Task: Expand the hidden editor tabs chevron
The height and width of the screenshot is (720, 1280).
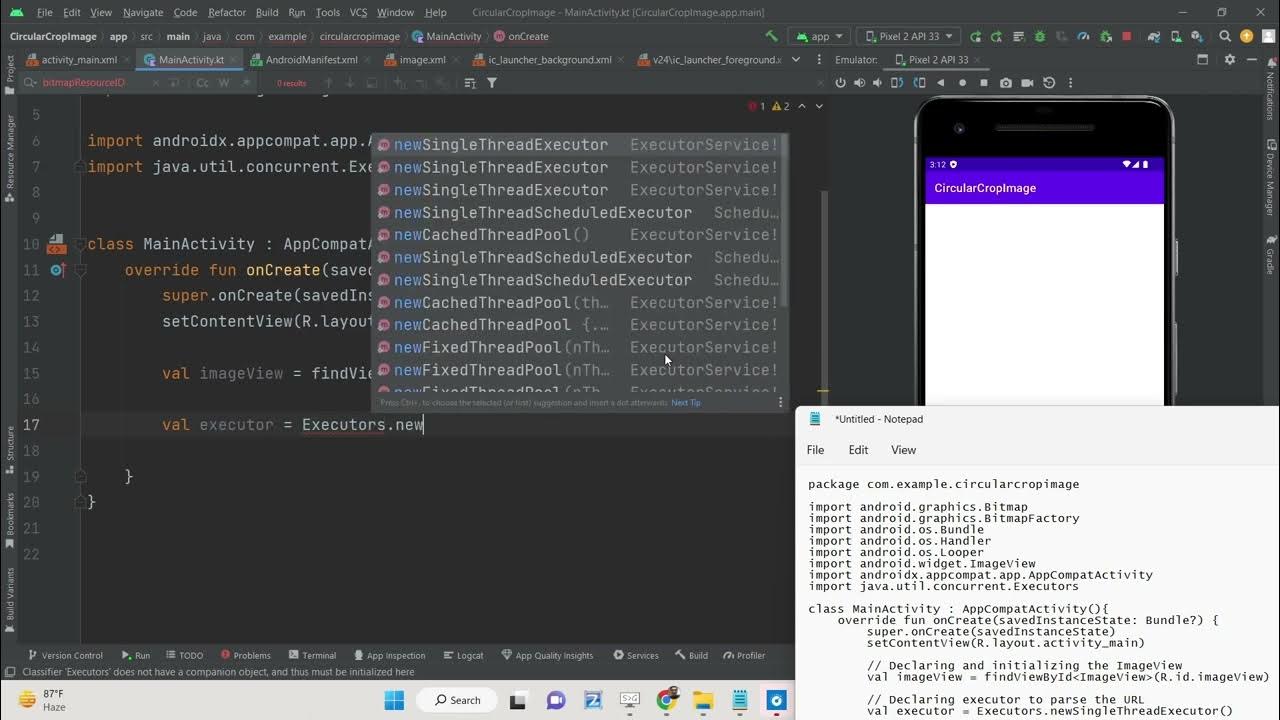Action: tap(795, 60)
